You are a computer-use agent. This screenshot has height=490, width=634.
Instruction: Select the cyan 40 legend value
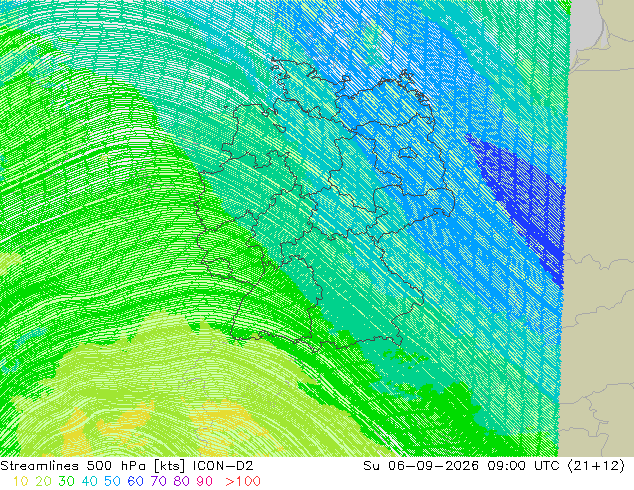(89, 481)
